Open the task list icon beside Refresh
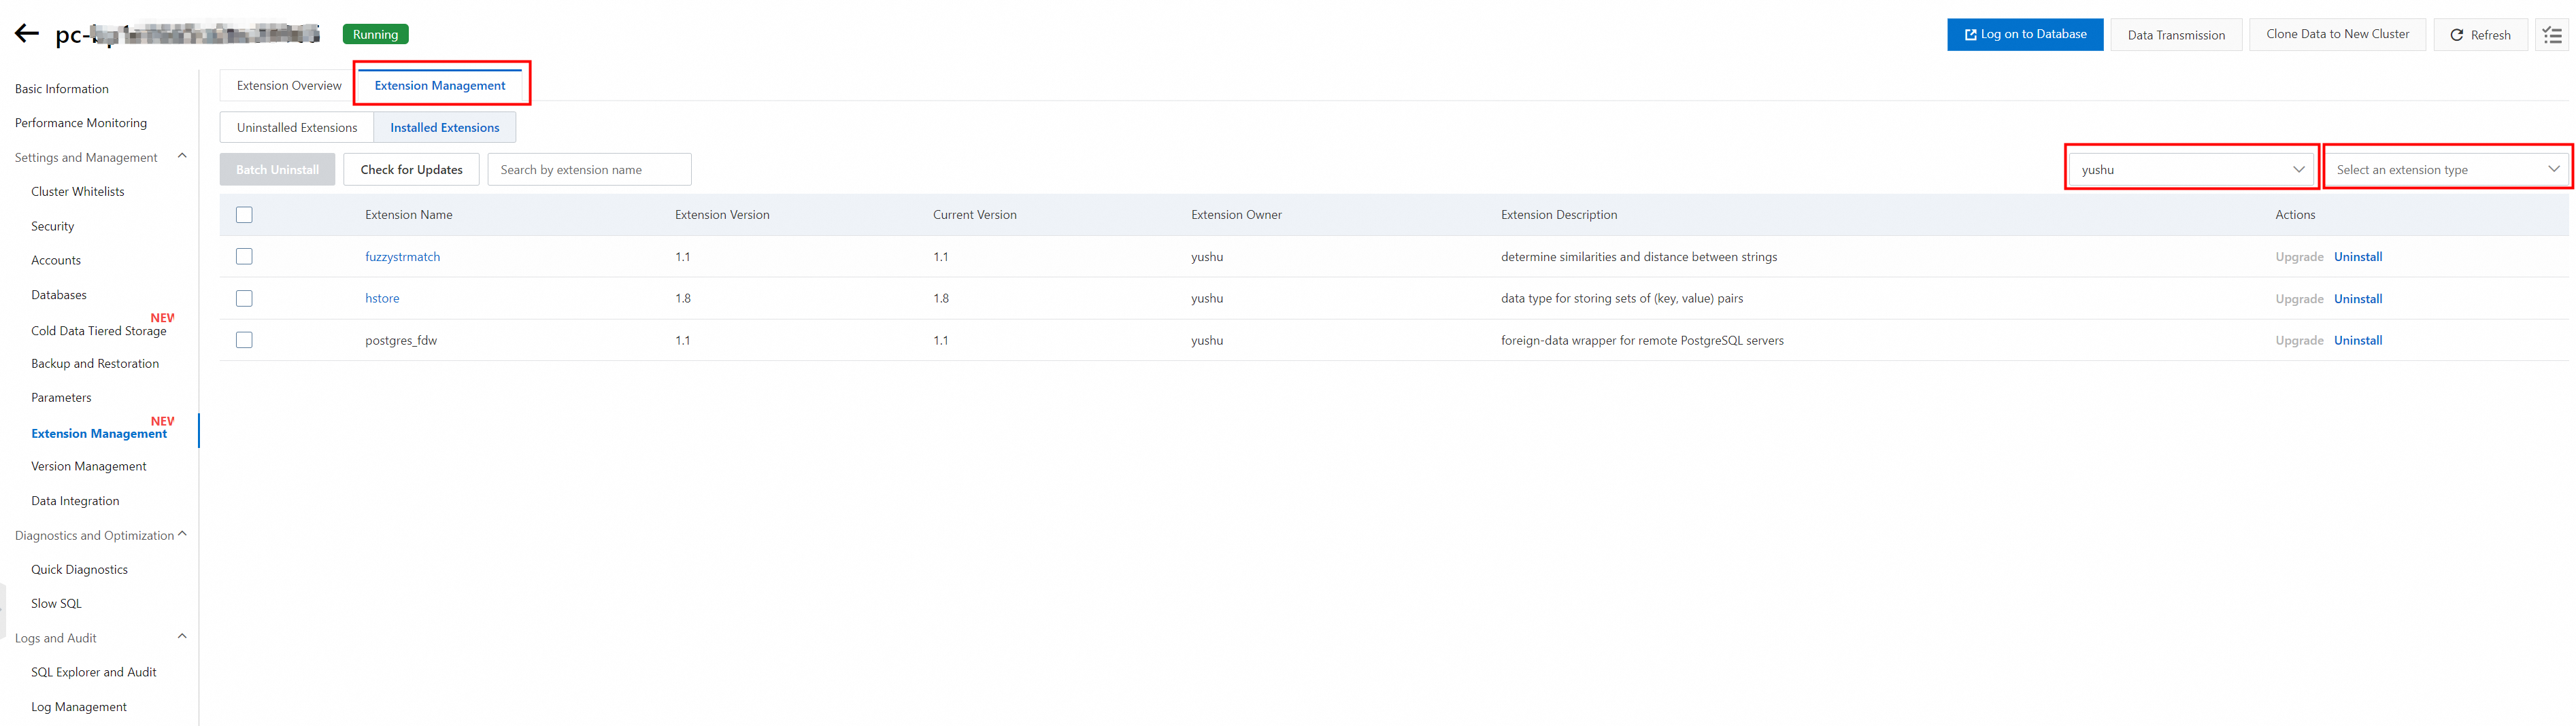 2552,35
